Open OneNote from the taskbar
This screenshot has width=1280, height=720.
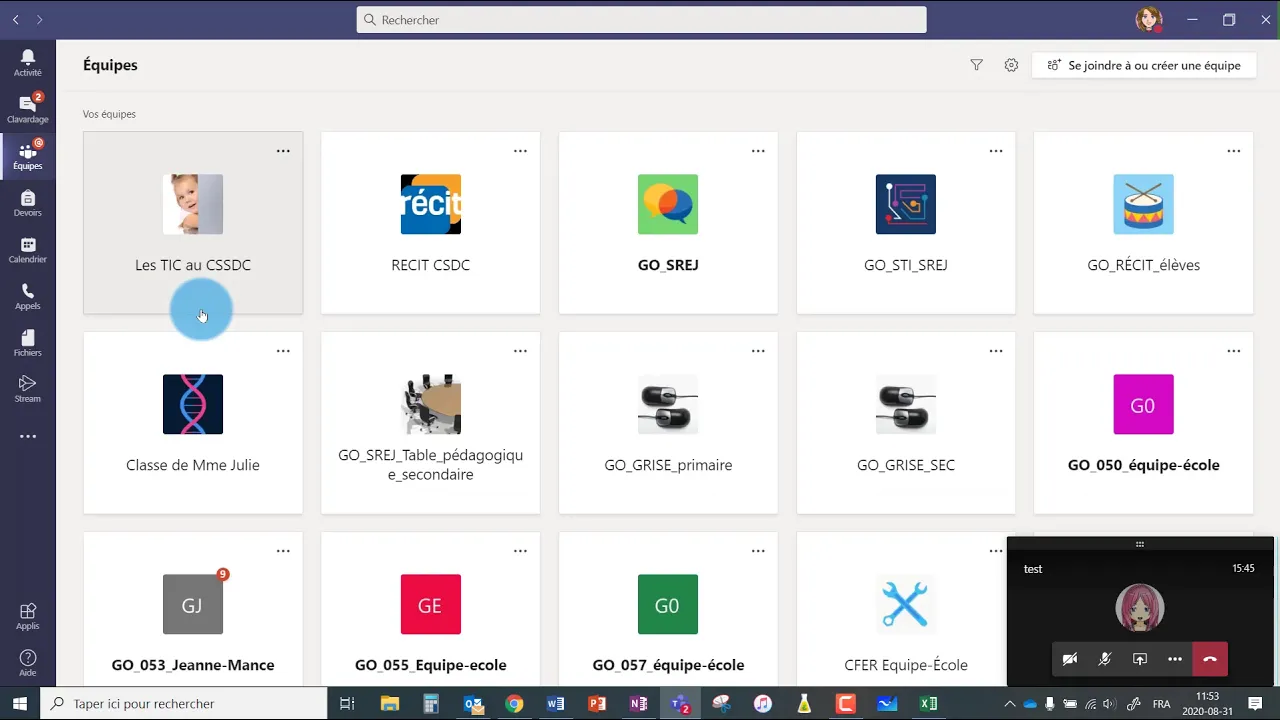638,704
